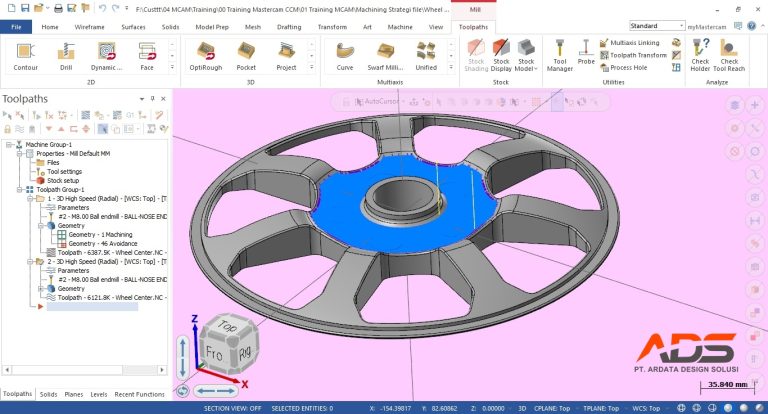Image resolution: width=768 pixels, height=414 pixels.
Task: Toggle Stock Shading
Action: pyautogui.click(x=476, y=55)
